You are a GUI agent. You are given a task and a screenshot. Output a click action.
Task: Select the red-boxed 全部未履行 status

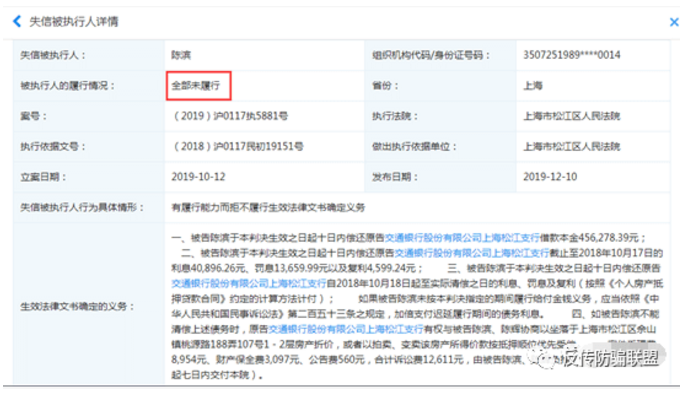click(x=198, y=86)
